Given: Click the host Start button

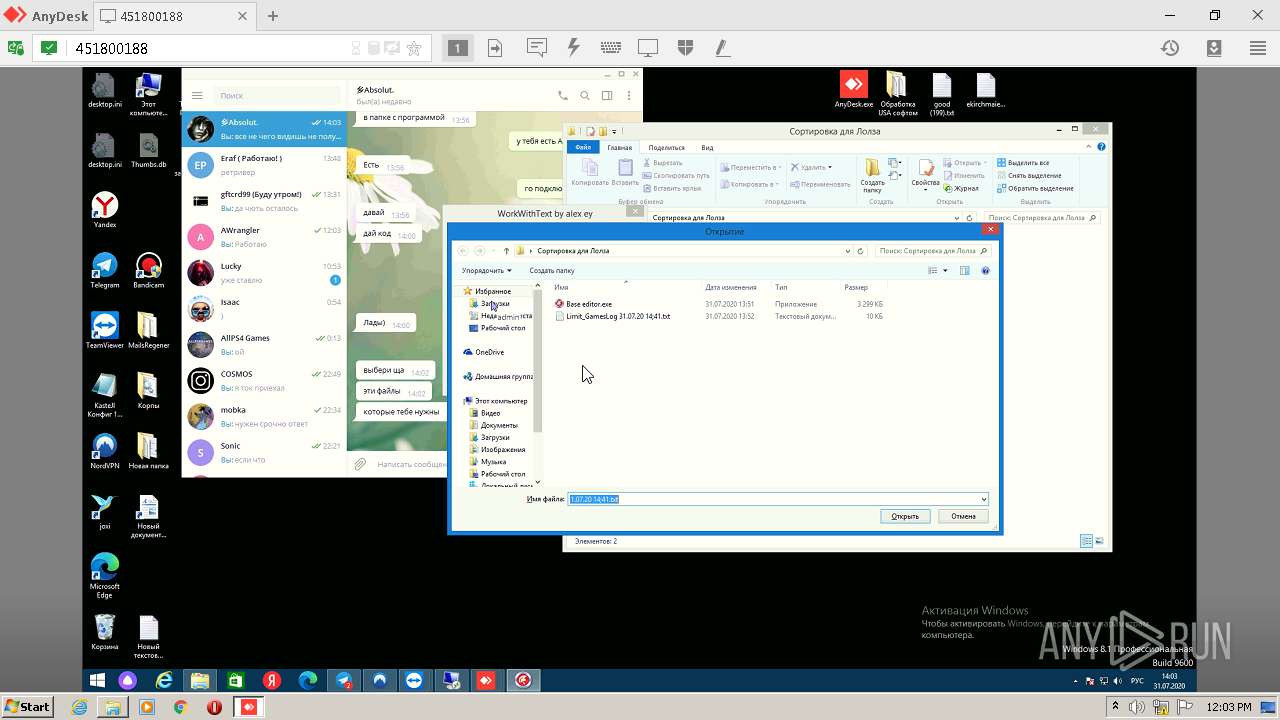Looking at the screenshot, I should pos(27,706).
